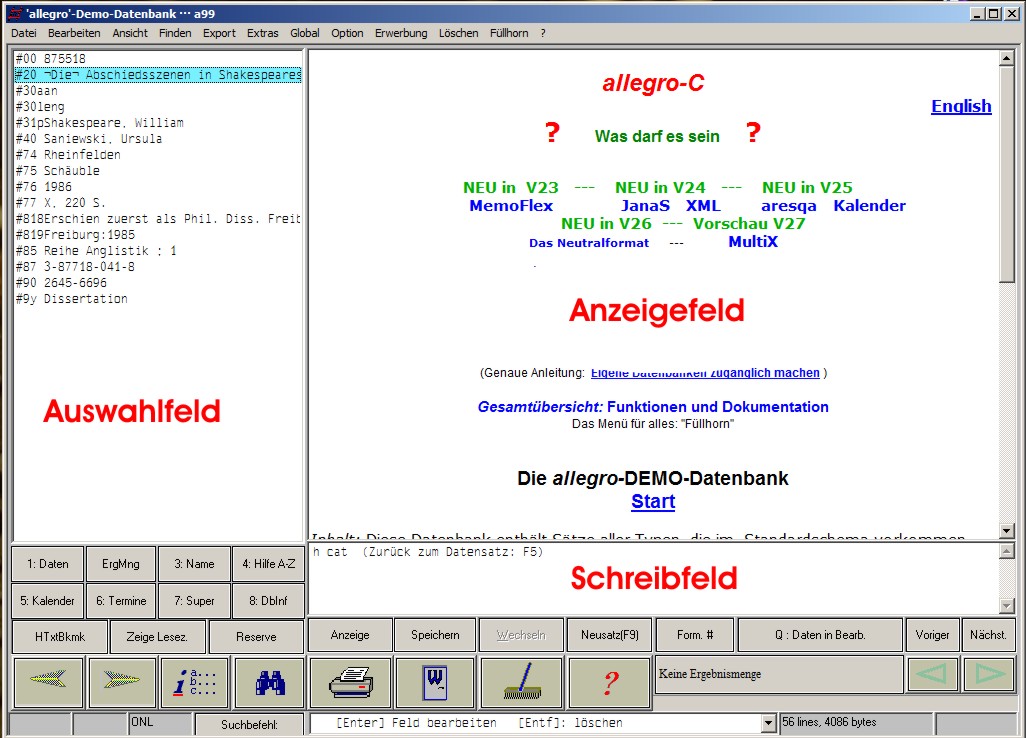
Task: Open the aresqa link
Action: pos(789,206)
